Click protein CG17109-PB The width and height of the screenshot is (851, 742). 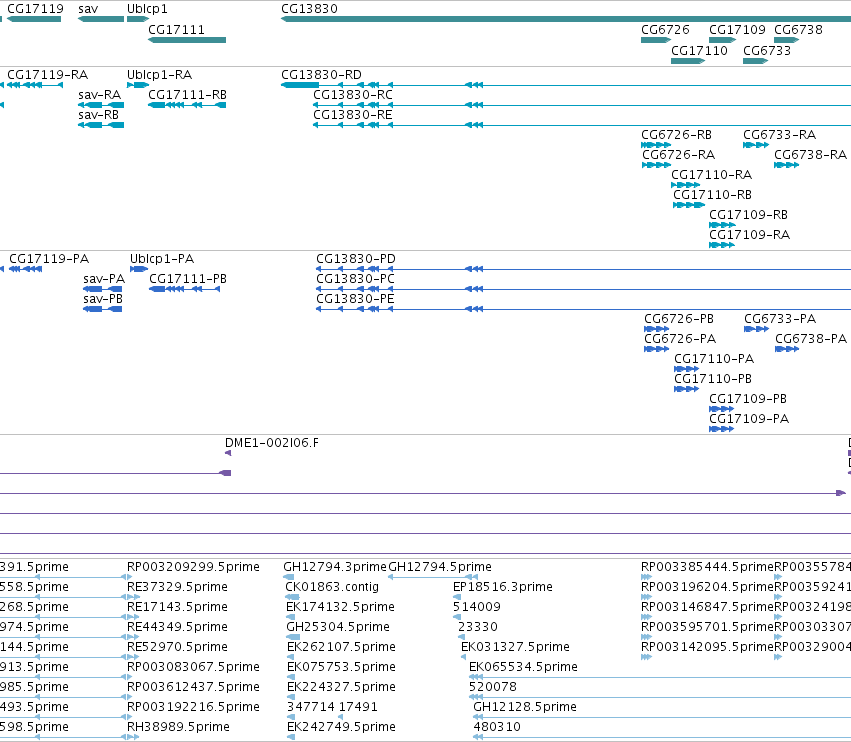[x=747, y=398]
